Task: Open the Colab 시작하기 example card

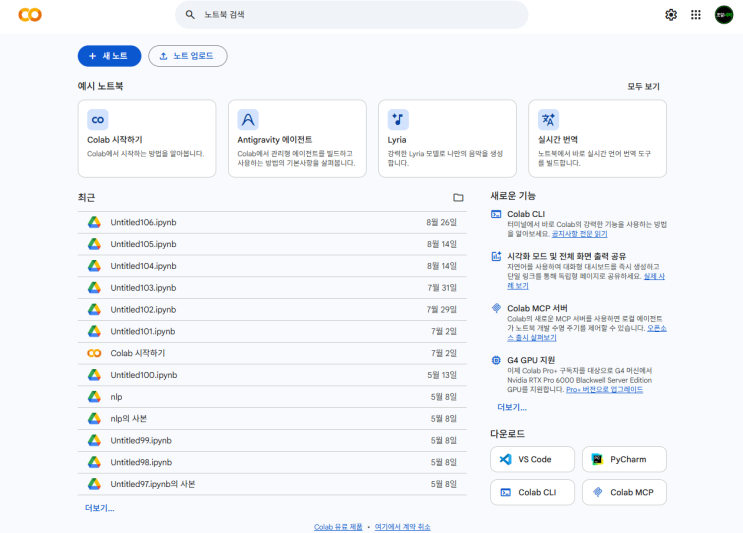Action: coord(147,138)
